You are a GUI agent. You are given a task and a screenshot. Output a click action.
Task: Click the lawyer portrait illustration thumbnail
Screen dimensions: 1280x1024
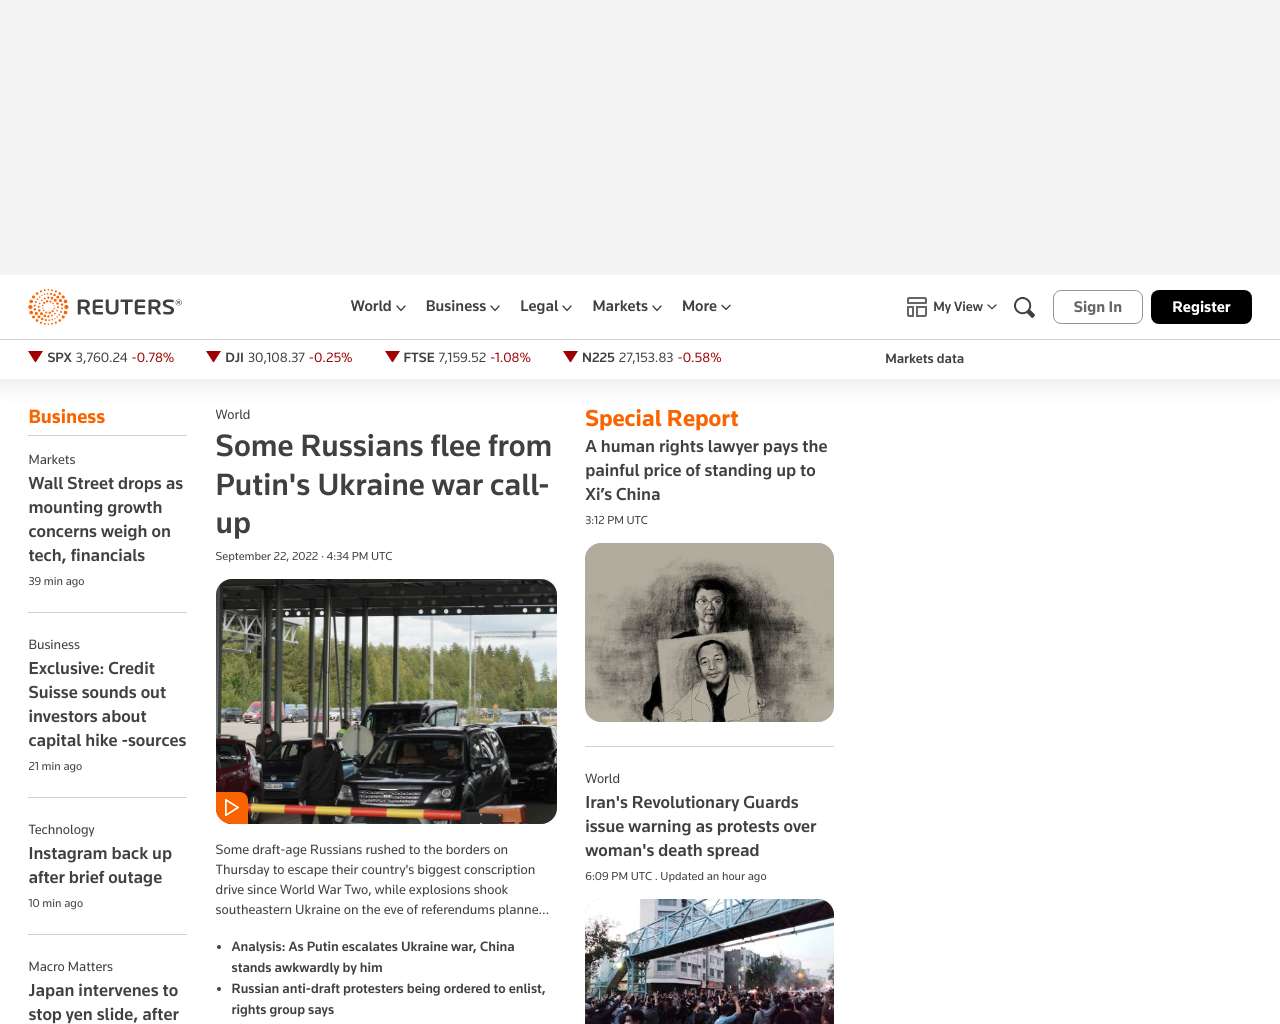709,632
